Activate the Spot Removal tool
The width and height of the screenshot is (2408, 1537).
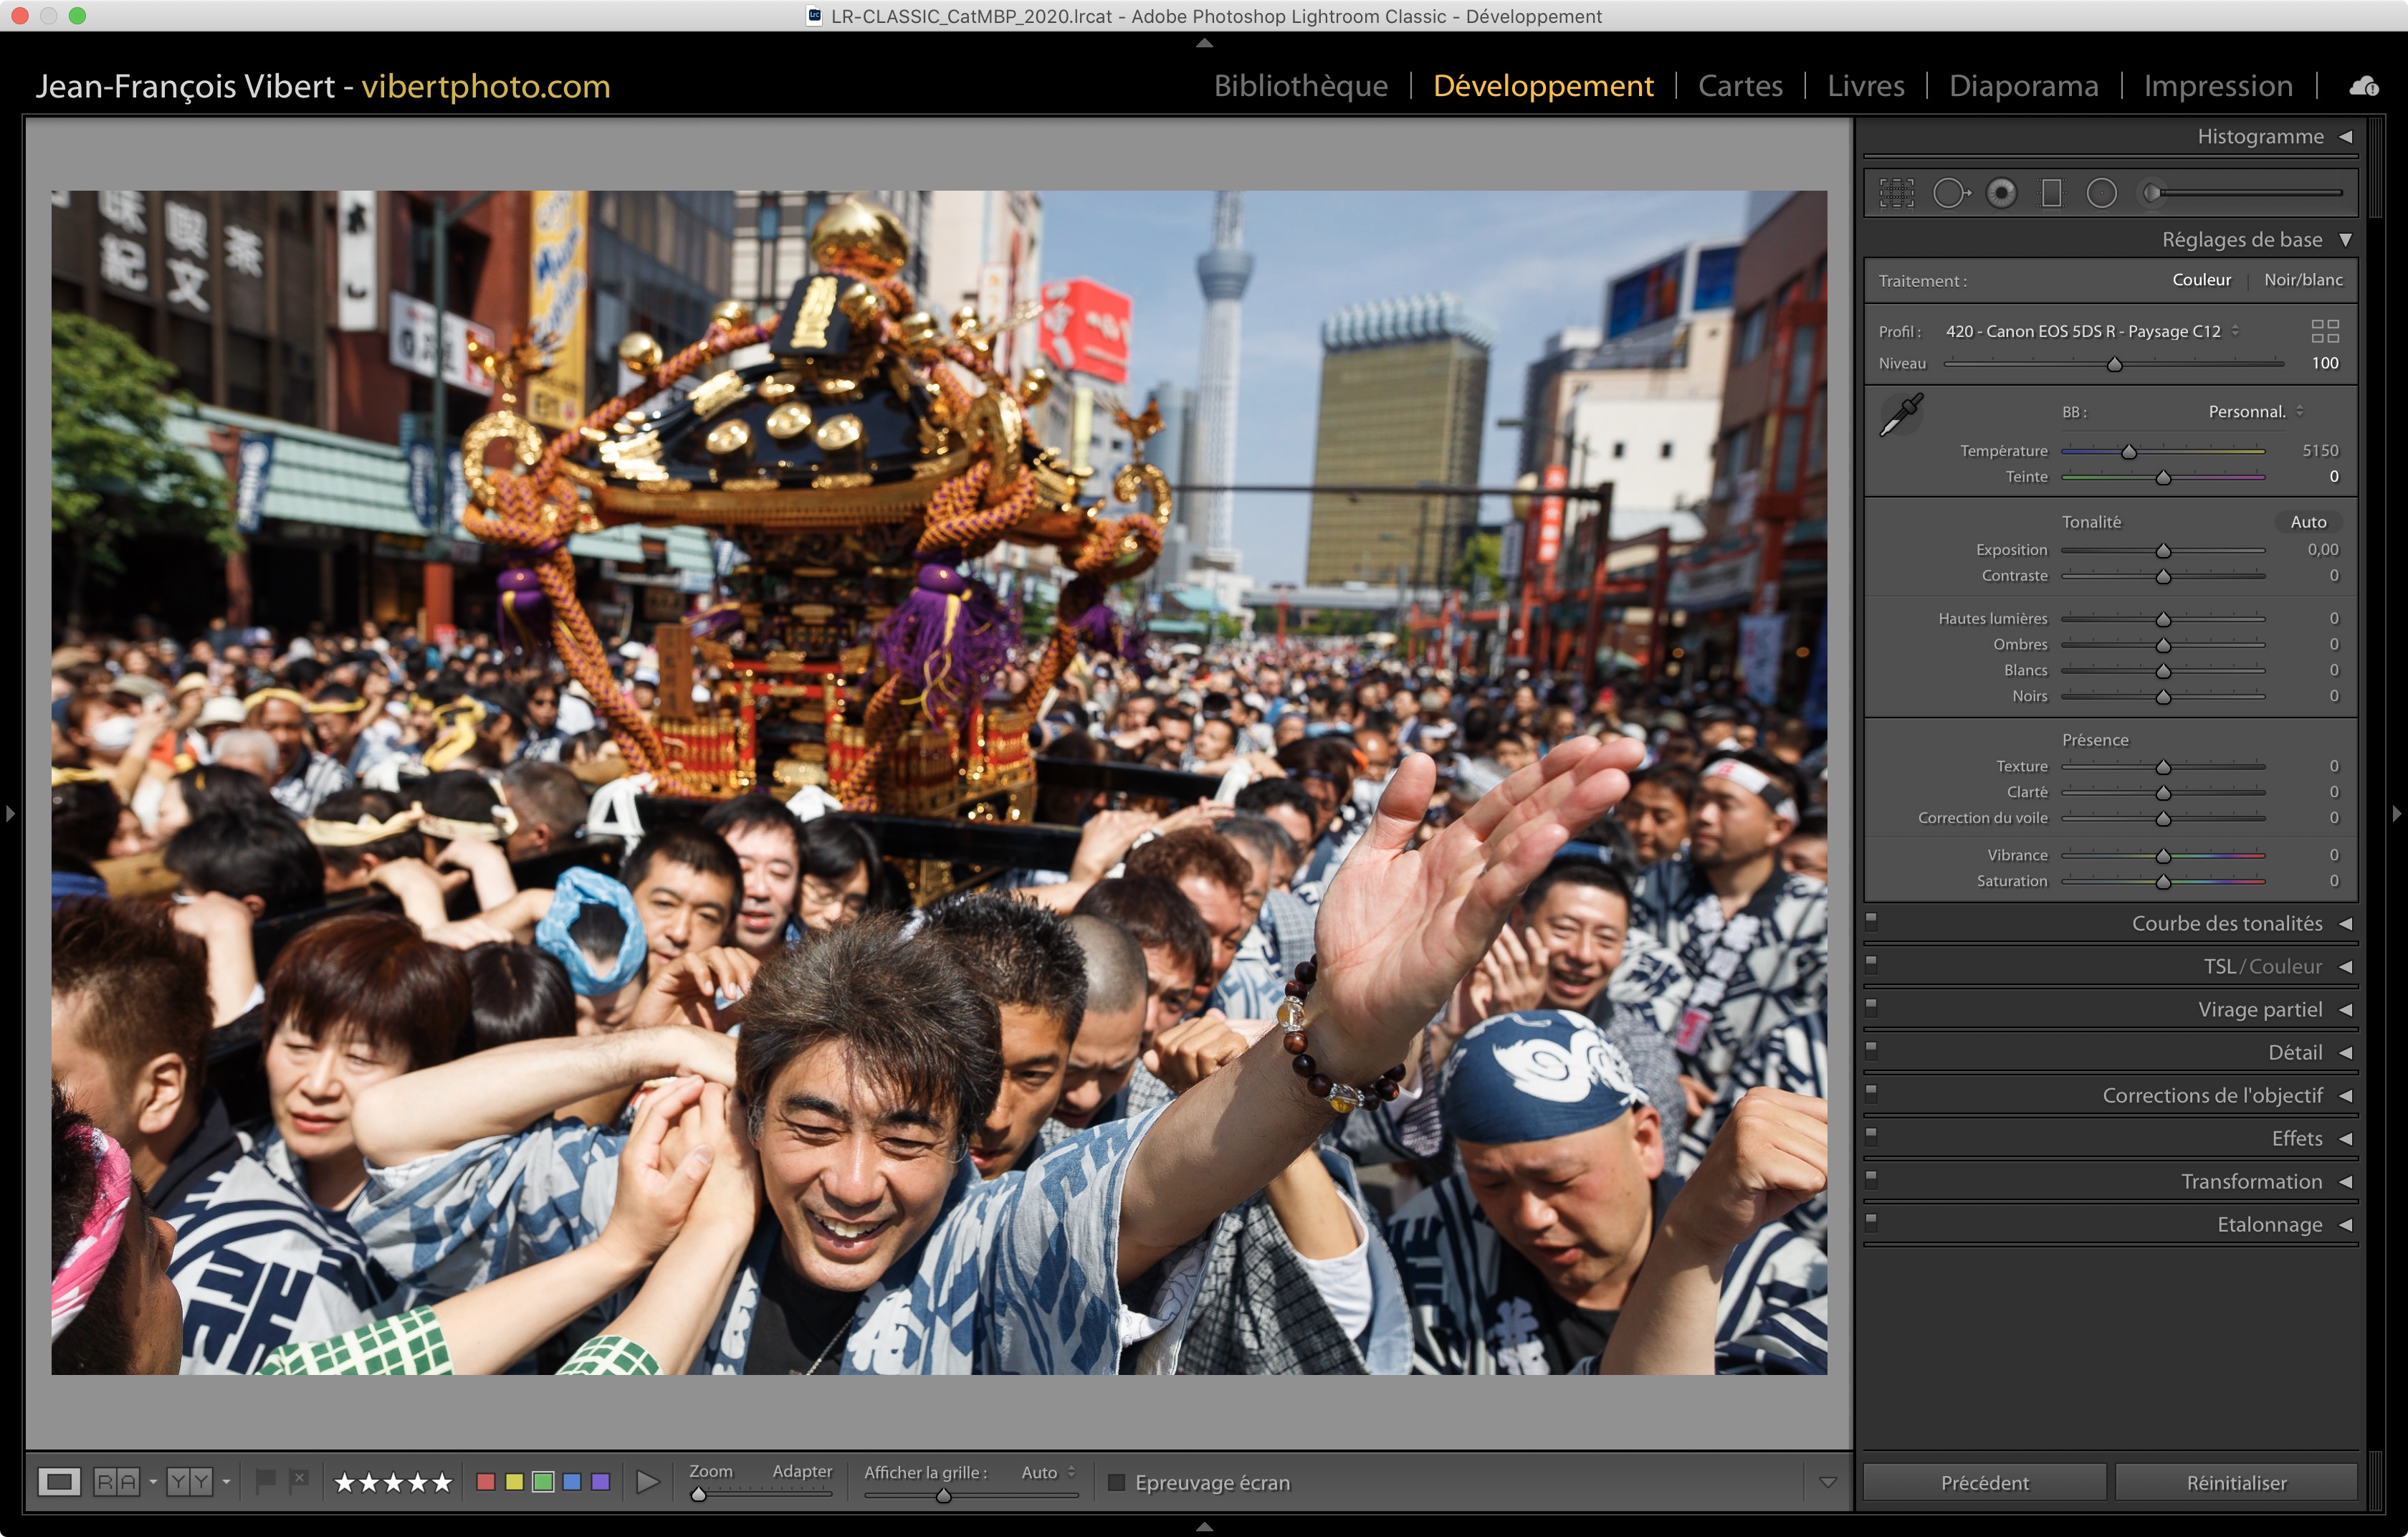1949,193
